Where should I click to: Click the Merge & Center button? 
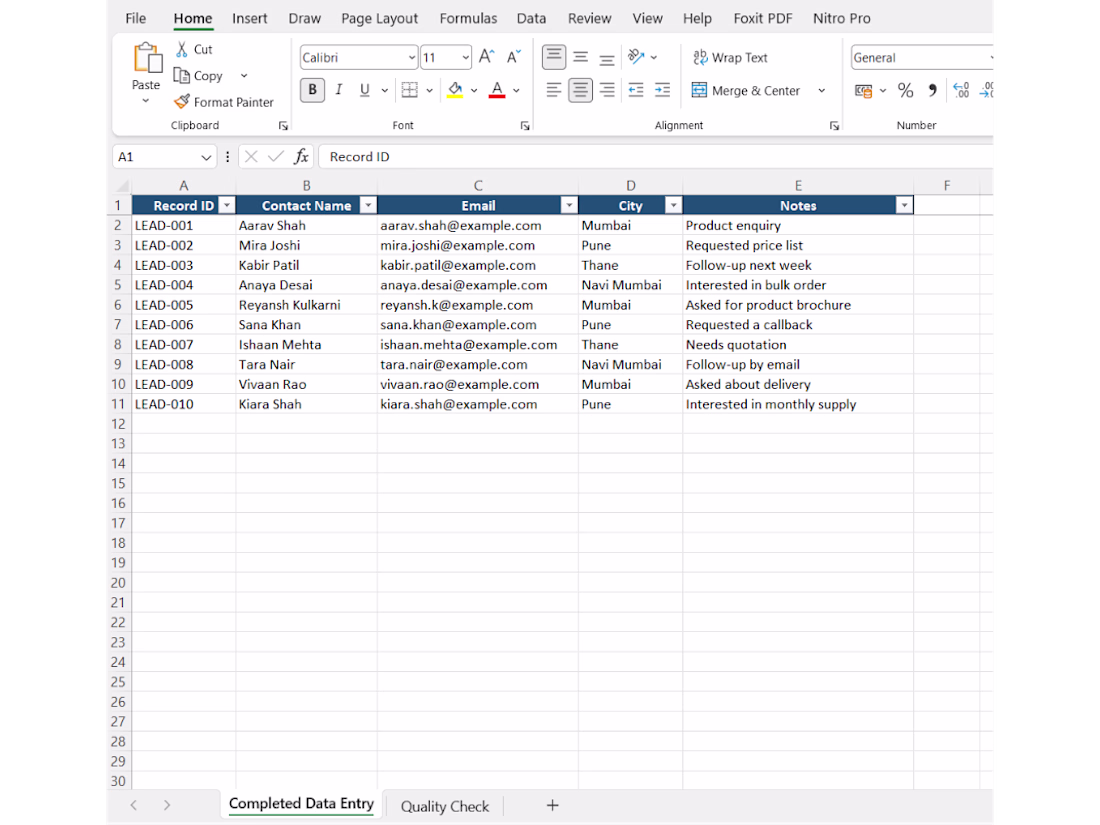pos(746,90)
